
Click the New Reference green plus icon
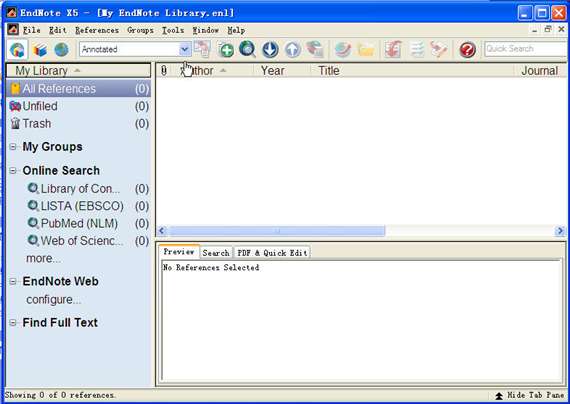click(226, 50)
